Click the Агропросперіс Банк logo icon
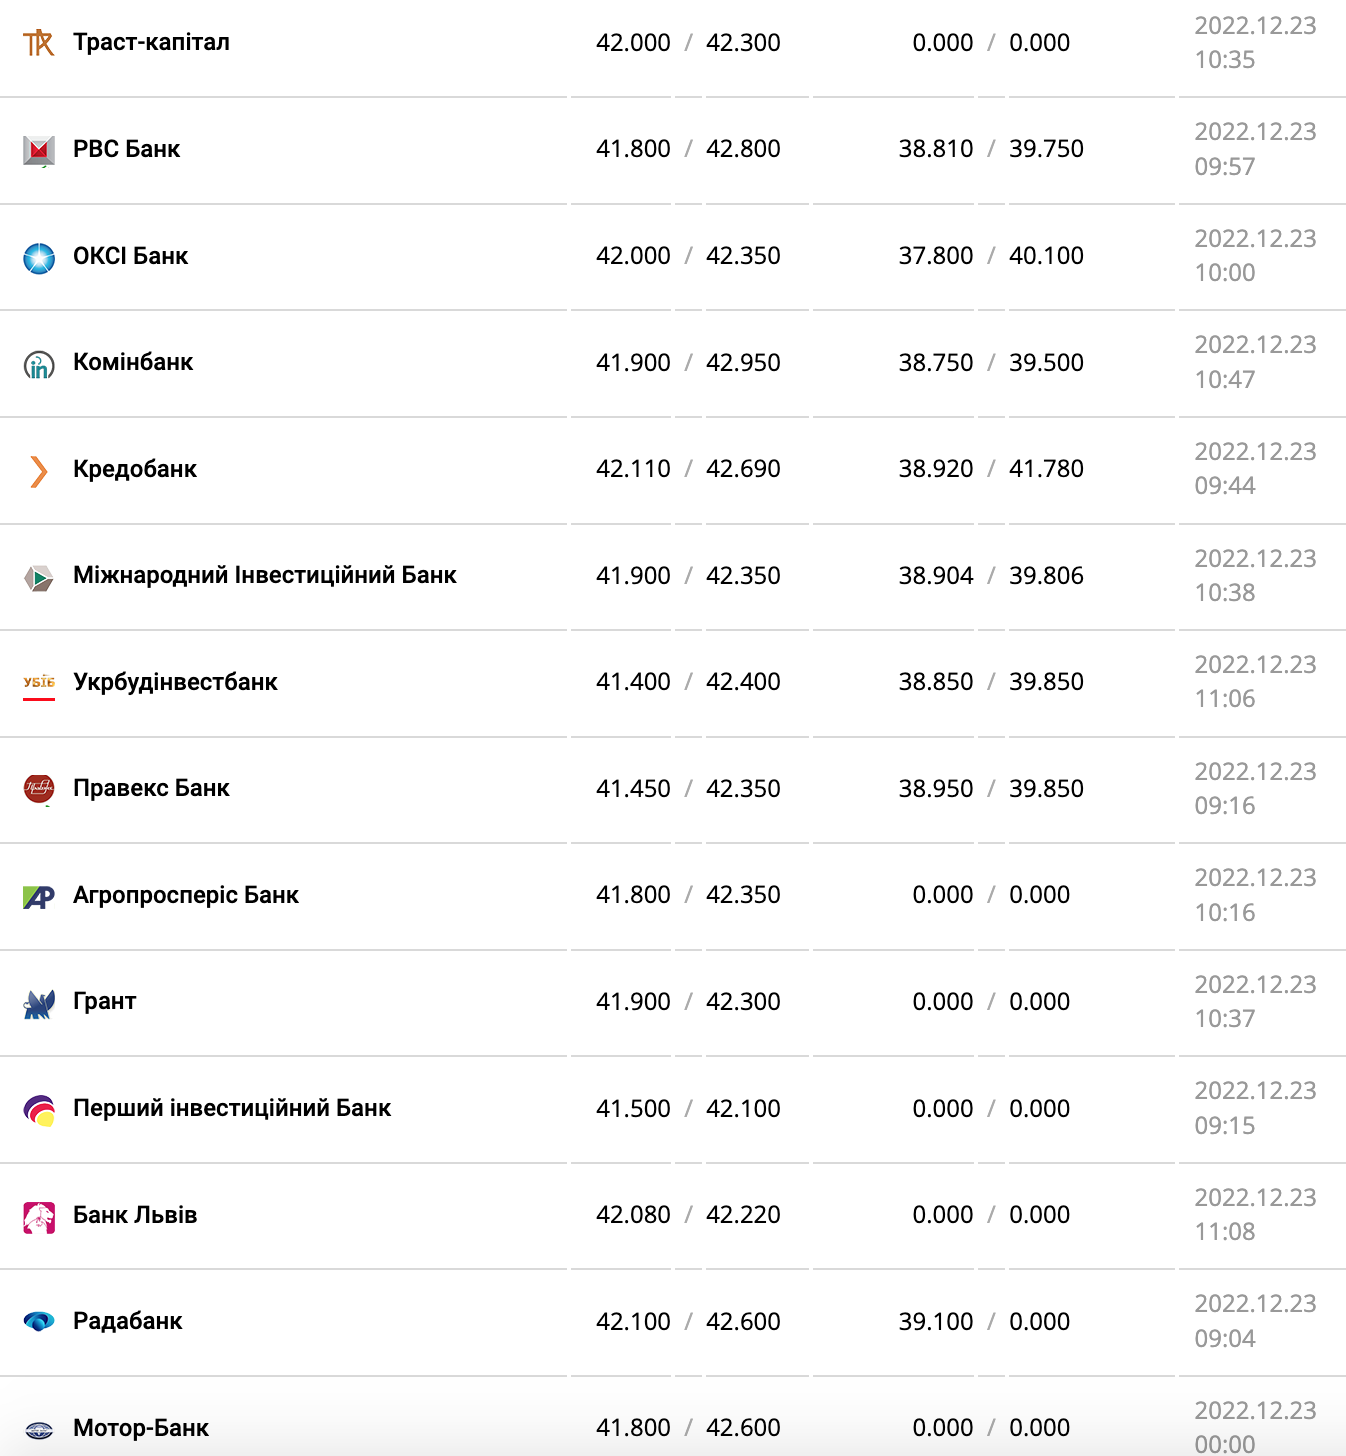 [x=39, y=897]
